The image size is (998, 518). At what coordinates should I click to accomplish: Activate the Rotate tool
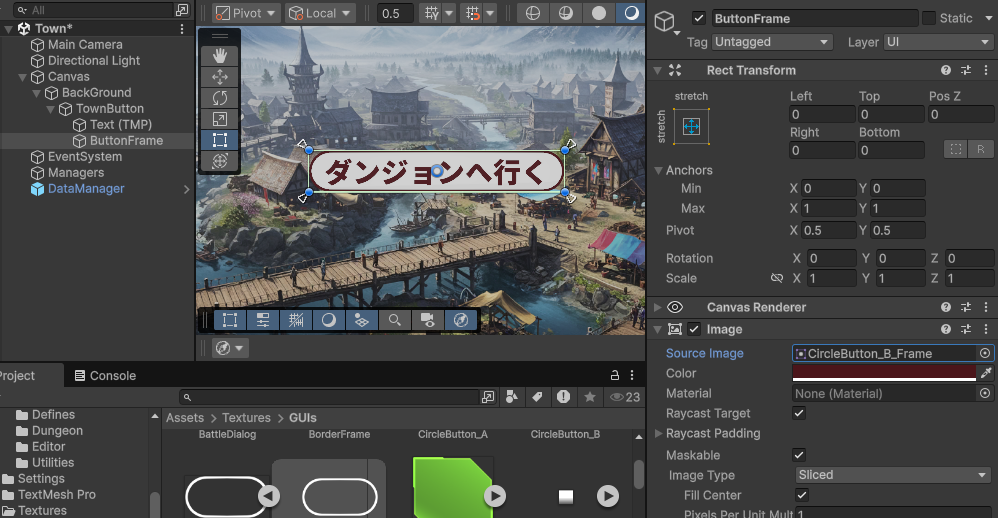coord(219,98)
